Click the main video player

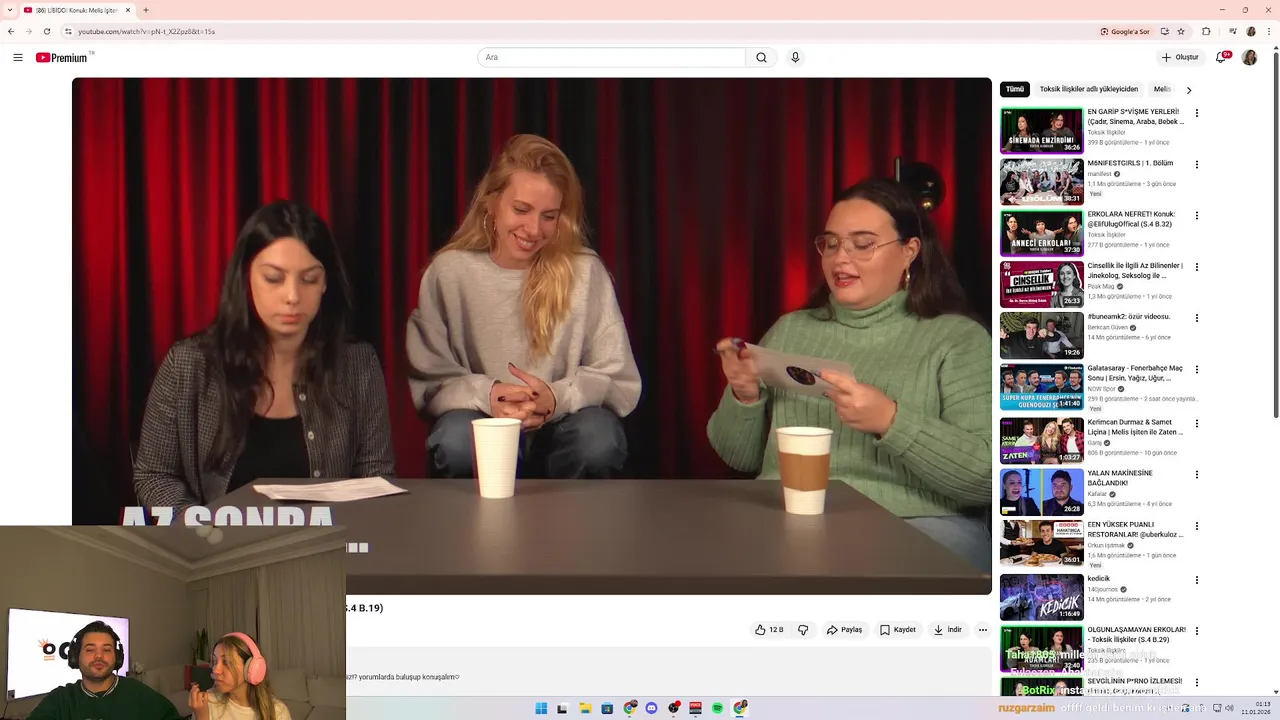coord(532,336)
